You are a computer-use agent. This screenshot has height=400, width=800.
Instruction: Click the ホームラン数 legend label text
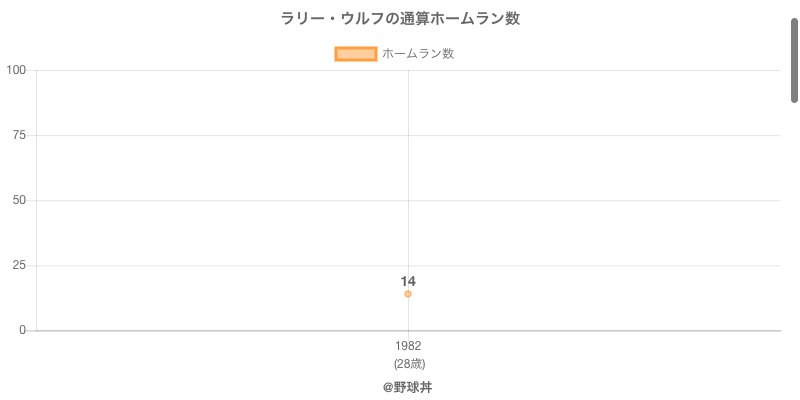(418, 54)
